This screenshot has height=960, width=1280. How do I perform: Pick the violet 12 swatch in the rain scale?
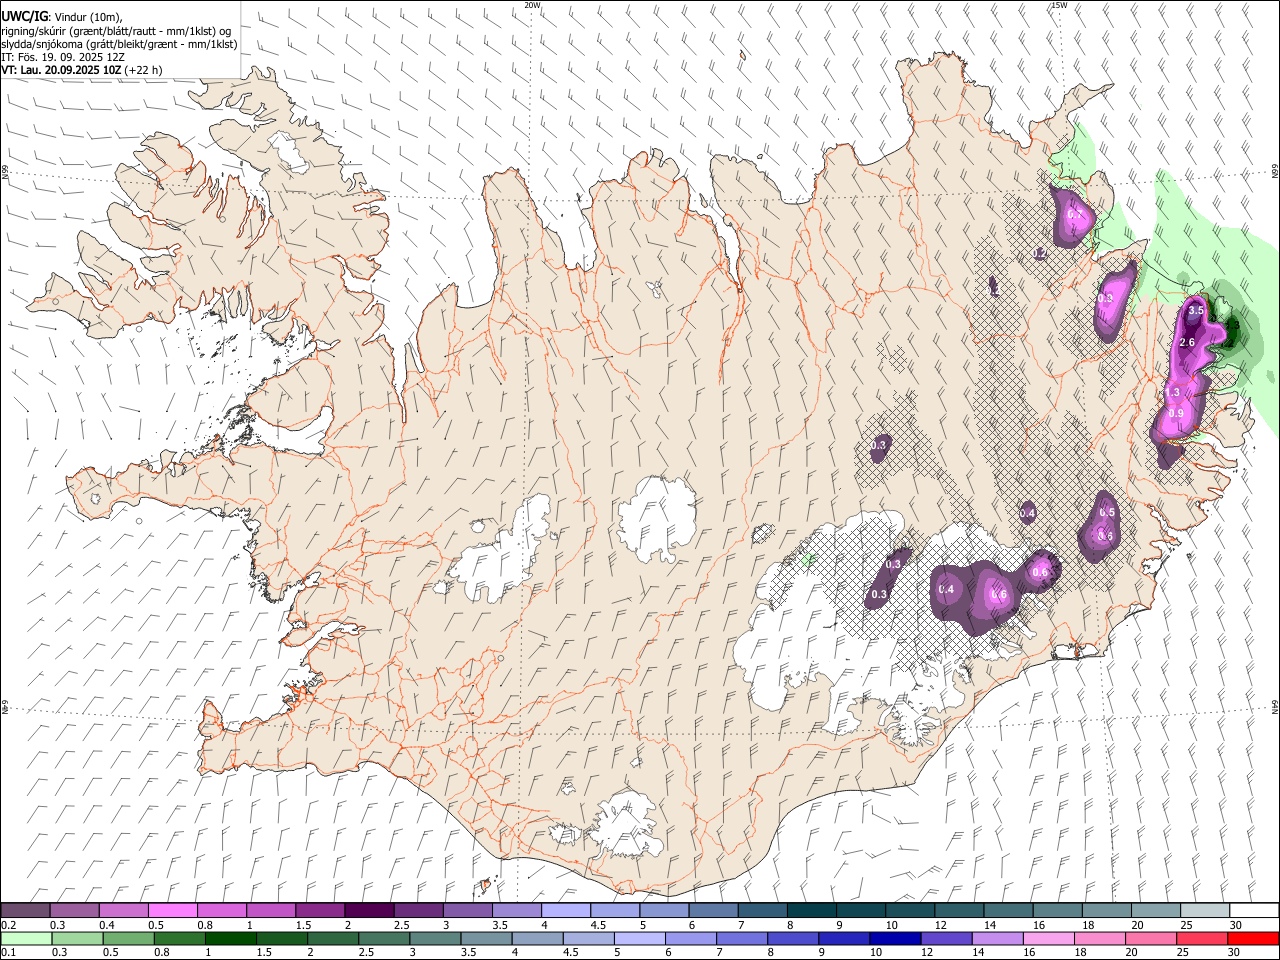pyautogui.click(x=945, y=939)
